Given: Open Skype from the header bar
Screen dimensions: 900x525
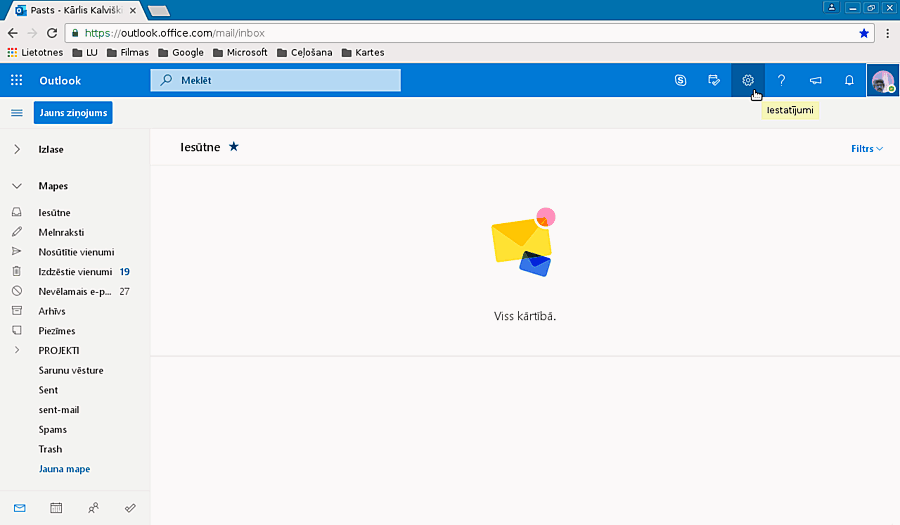Looking at the screenshot, I should click(680, 80).
